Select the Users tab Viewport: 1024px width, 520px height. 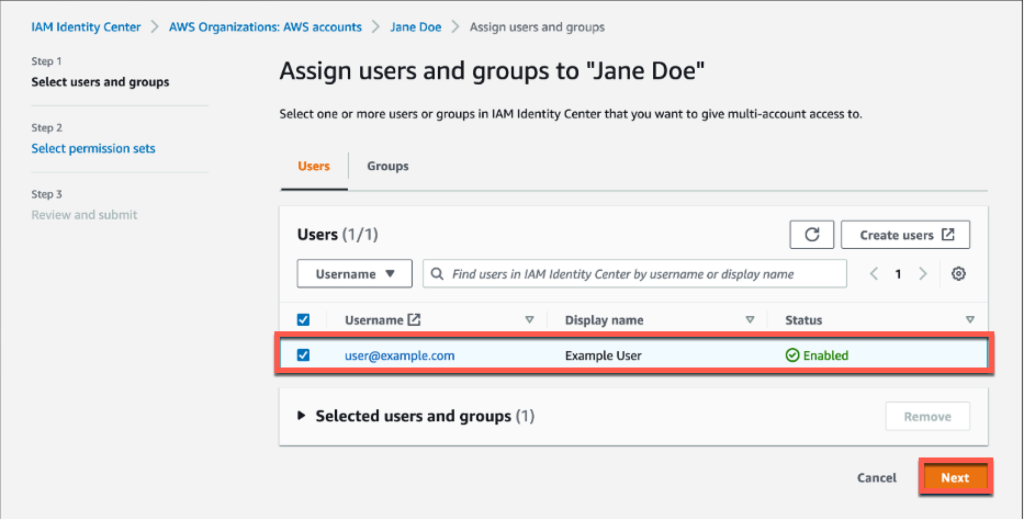click(x=314, y=166)
